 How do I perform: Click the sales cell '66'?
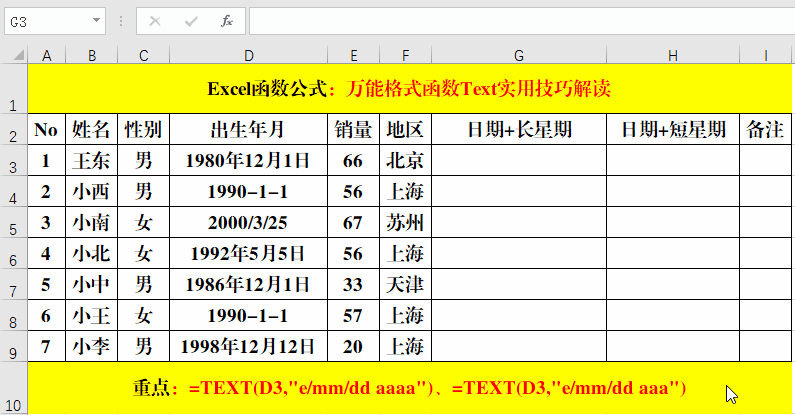click(x=353, y=160)
